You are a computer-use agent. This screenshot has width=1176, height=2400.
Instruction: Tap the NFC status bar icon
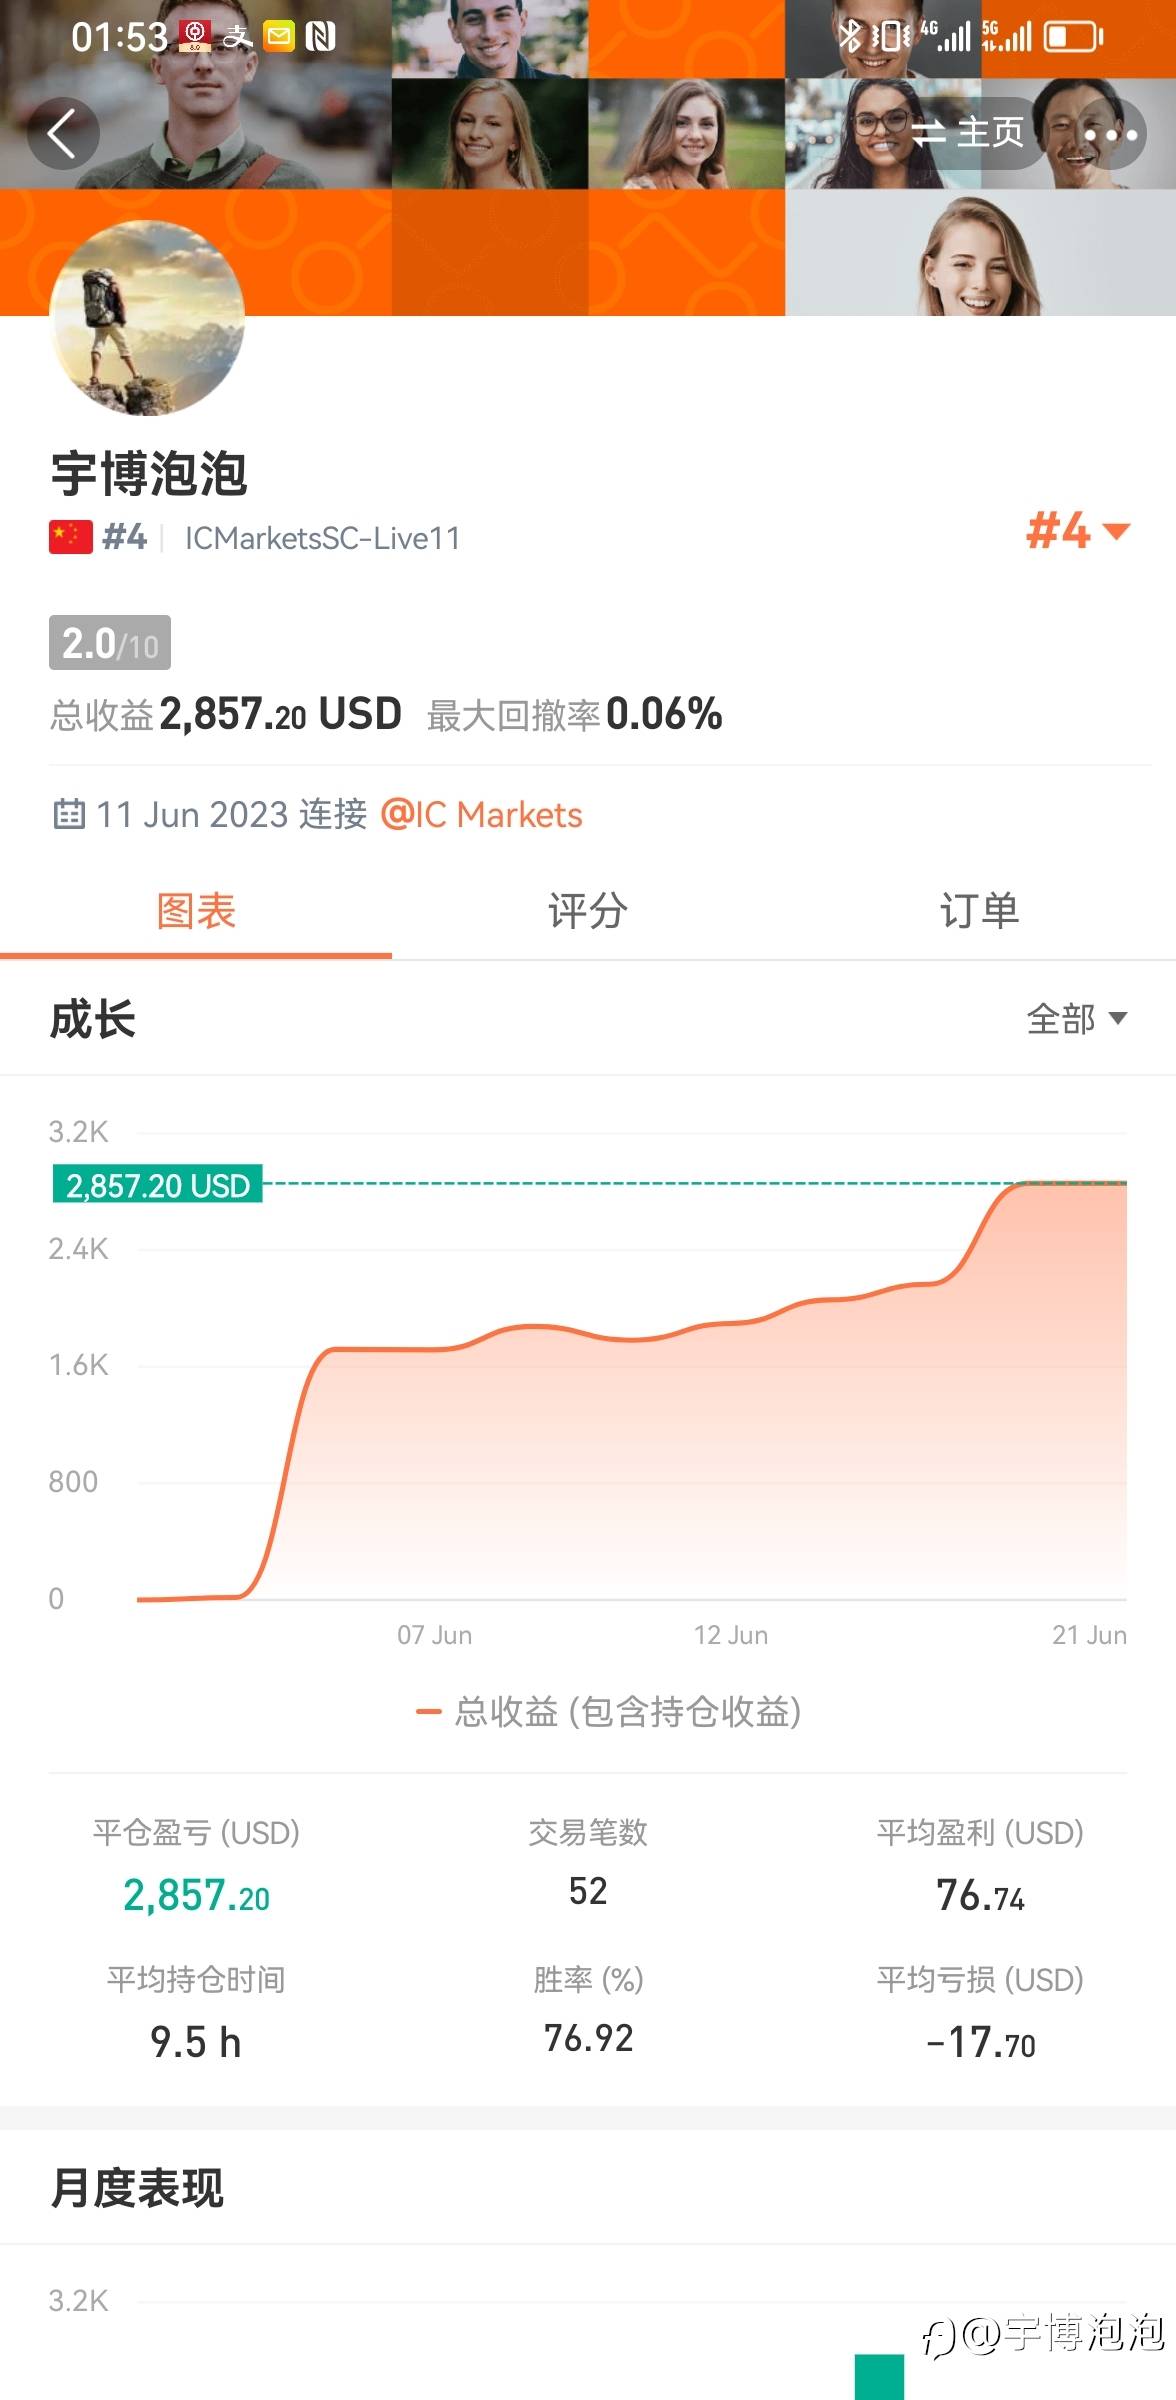(x=320, y=38)
